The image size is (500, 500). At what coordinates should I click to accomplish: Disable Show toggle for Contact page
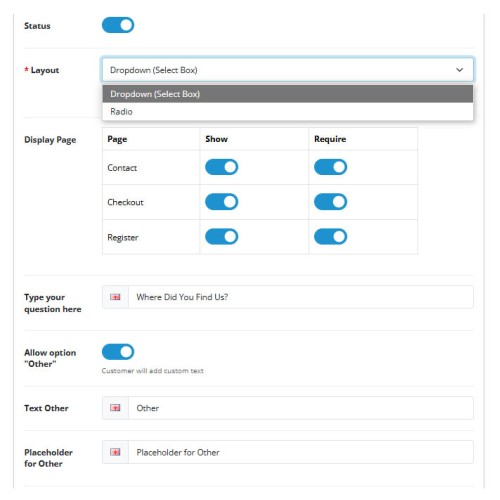point(221,167)
